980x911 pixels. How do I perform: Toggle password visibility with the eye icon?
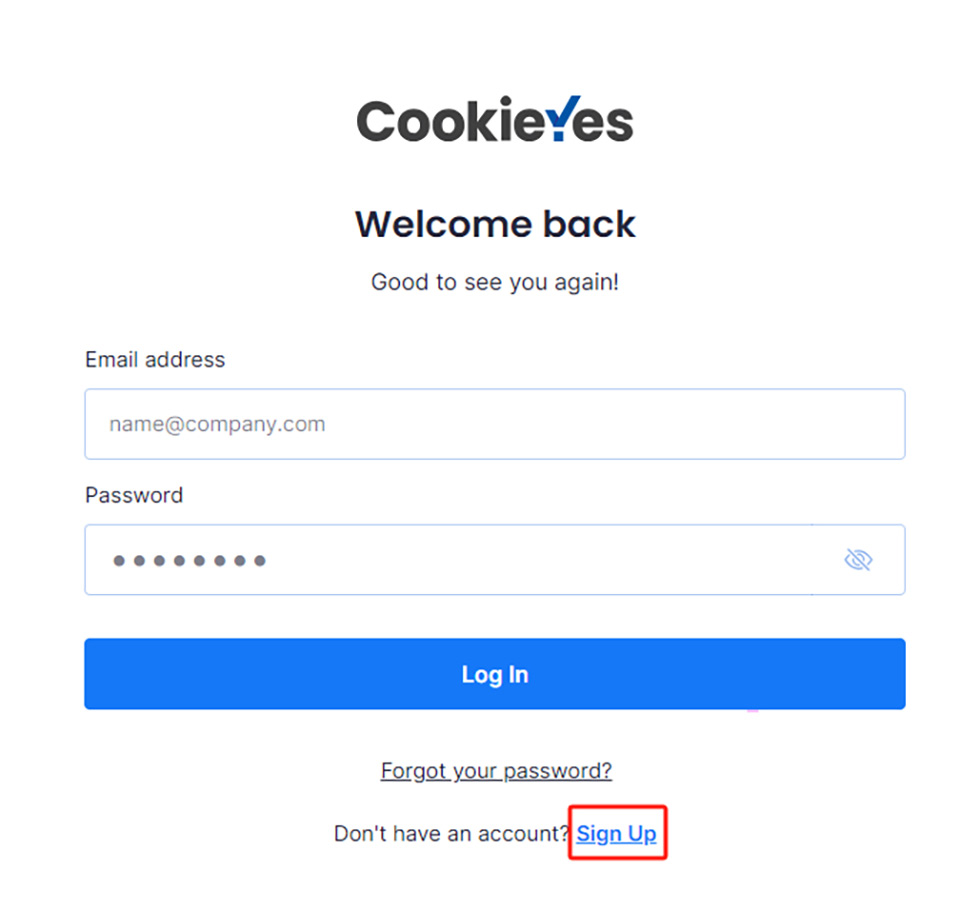click(x=857, y=560)
